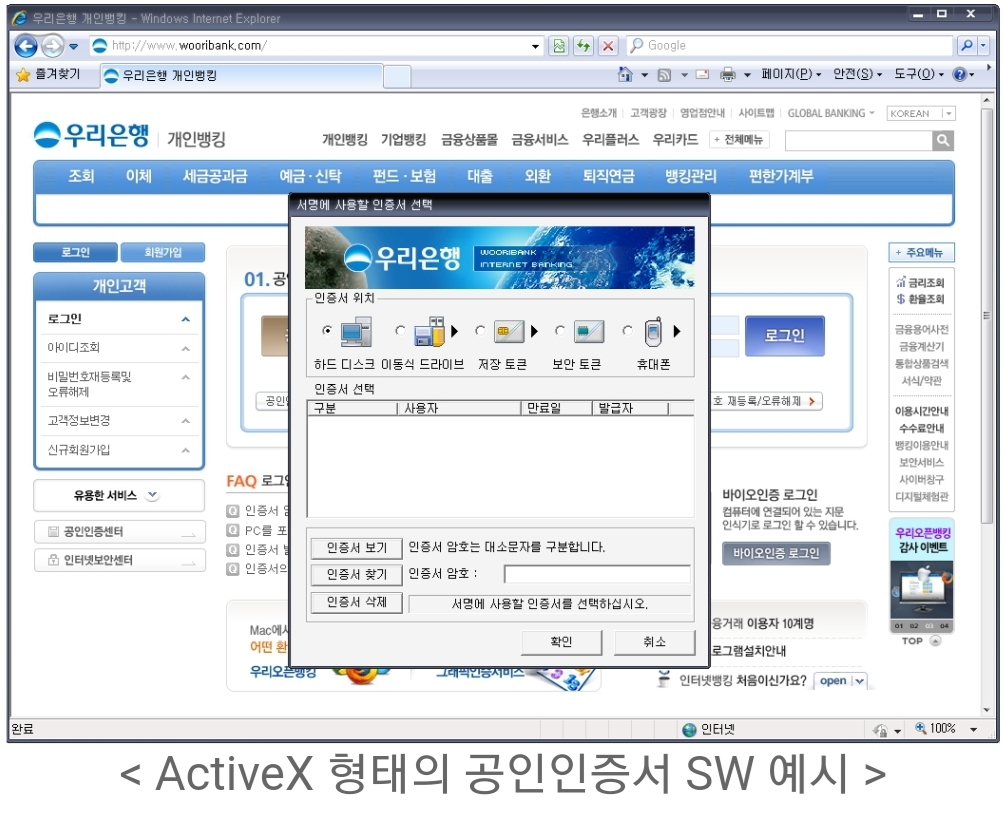
Task: Select the 우리은행 개인뱅킹 browser tab
Action: (x=241, y=76)
